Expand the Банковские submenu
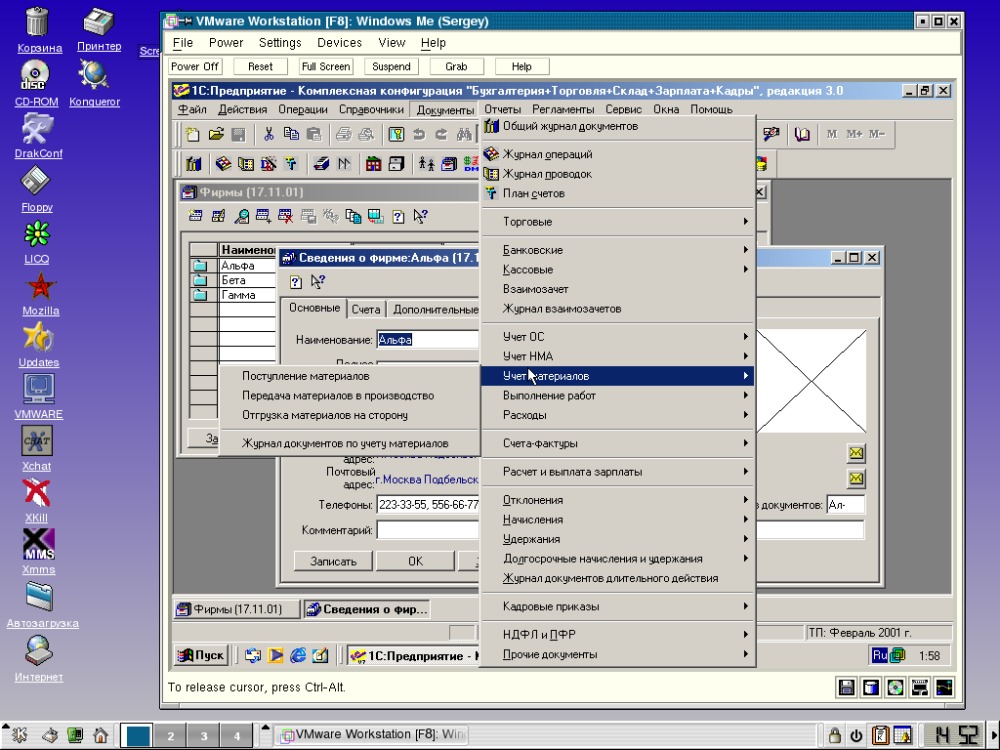1000x750 pixels. coord(617,250)
